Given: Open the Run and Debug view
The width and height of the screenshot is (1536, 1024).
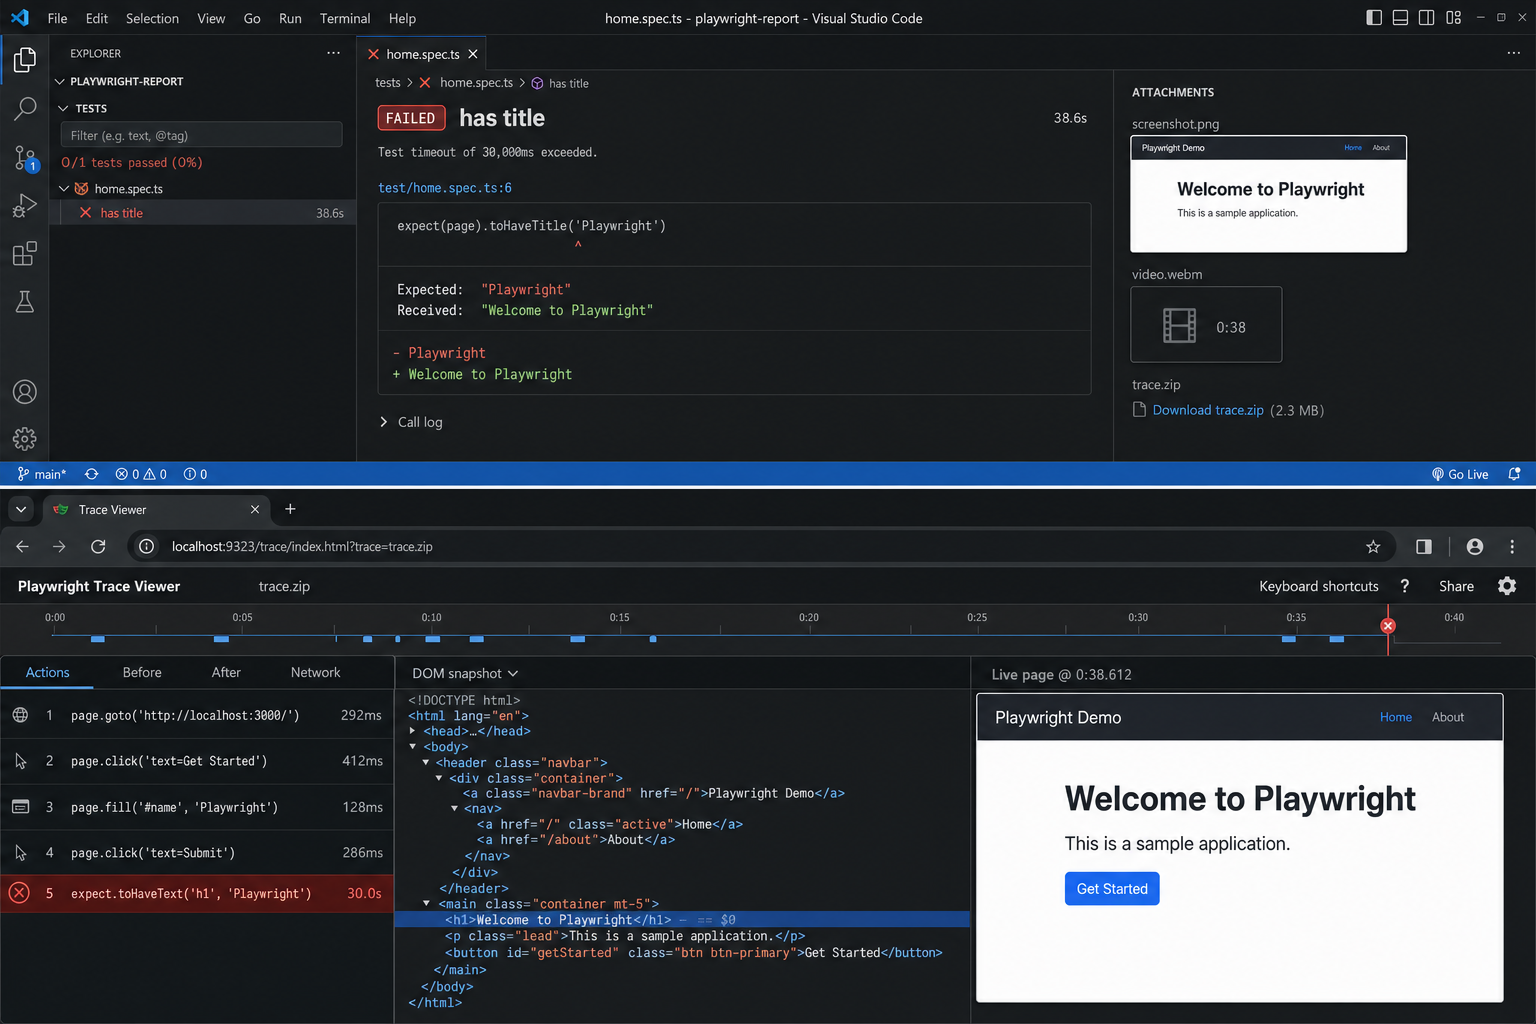Looking at the screenshot, I should (x=25, y=205).
